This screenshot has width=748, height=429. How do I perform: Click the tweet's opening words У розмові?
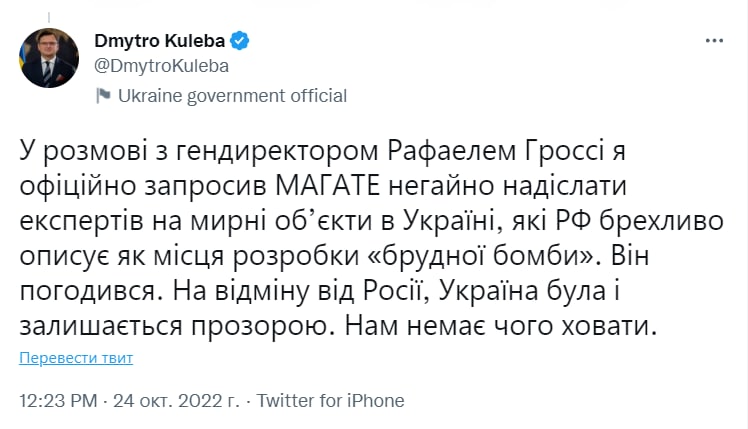[78, 152]
